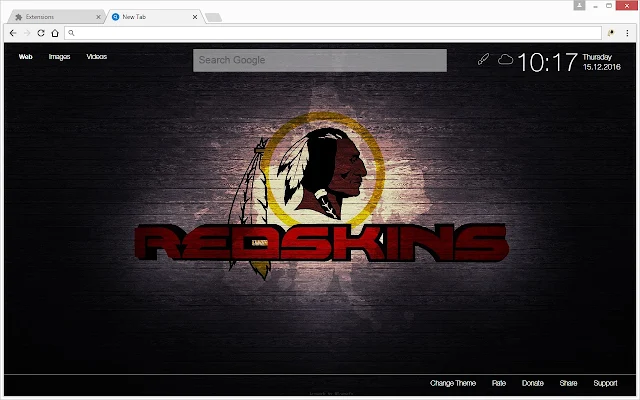Go back with the browser back arrow
The height and width of the screenshot is (400, 640).
click(x=13, y=33)
